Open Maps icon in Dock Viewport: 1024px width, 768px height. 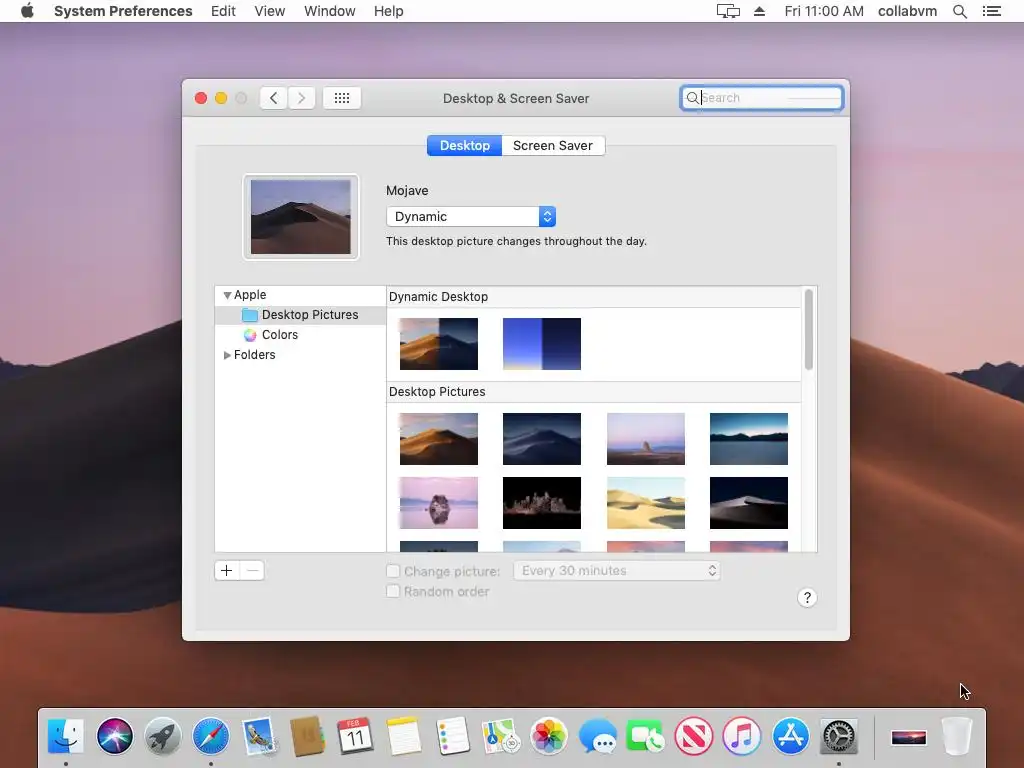[500, 736]
